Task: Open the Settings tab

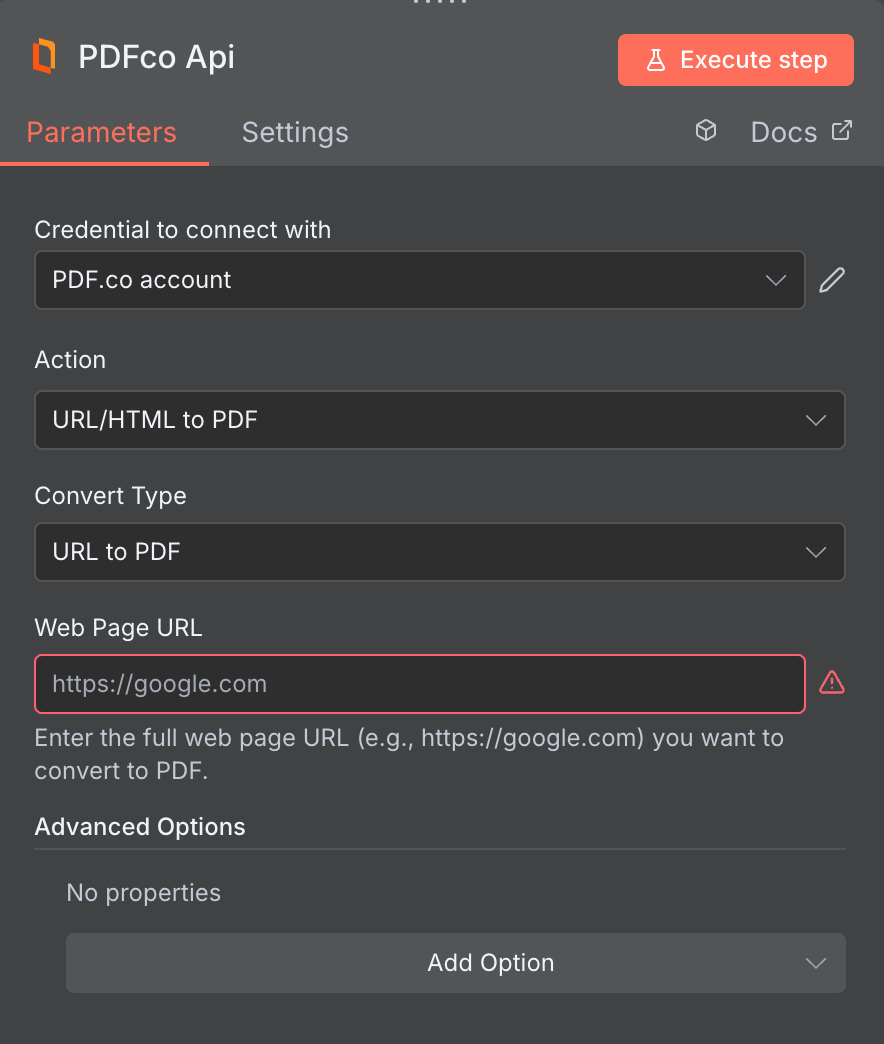Action: [x=295, y=132]
